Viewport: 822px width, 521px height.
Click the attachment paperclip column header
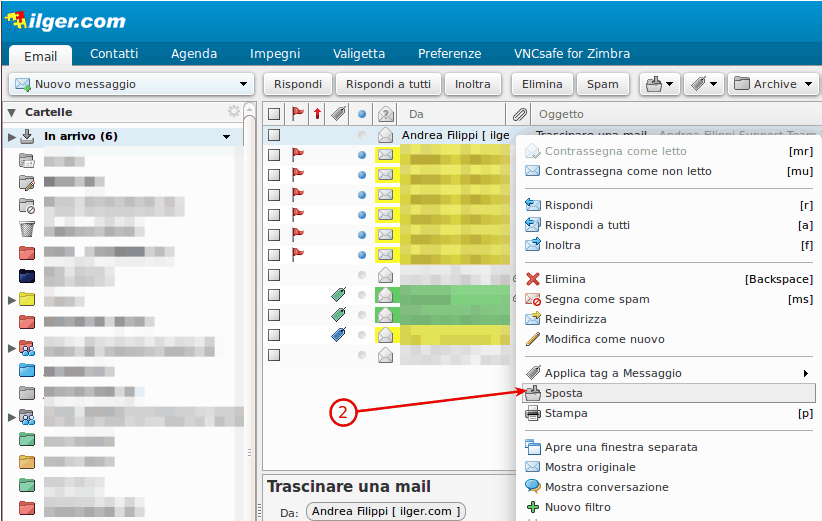tap(519, 114)
